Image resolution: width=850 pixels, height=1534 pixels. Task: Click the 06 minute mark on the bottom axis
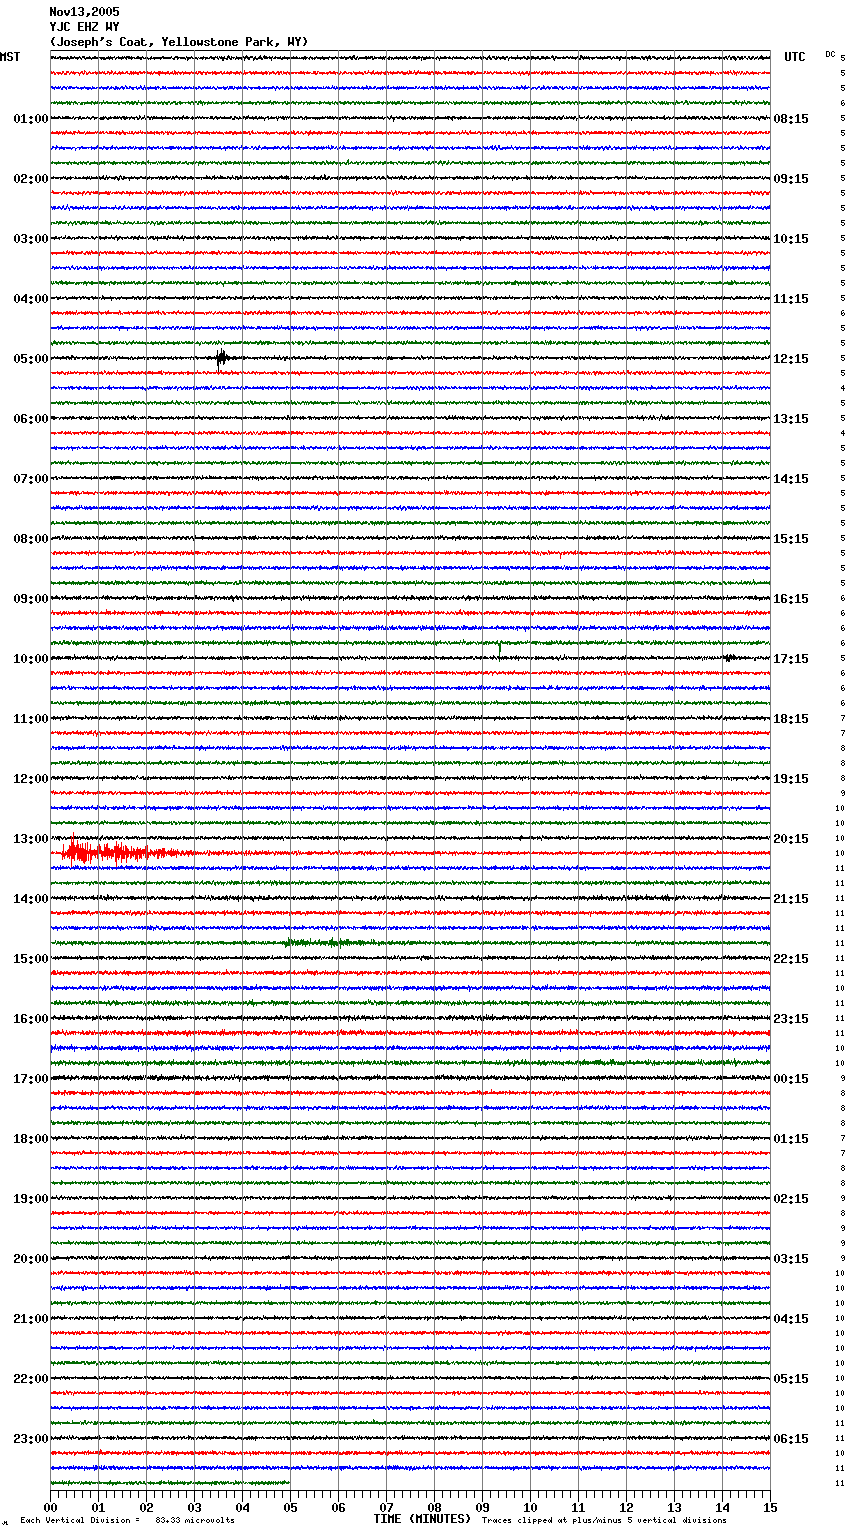coord(338,1507)
